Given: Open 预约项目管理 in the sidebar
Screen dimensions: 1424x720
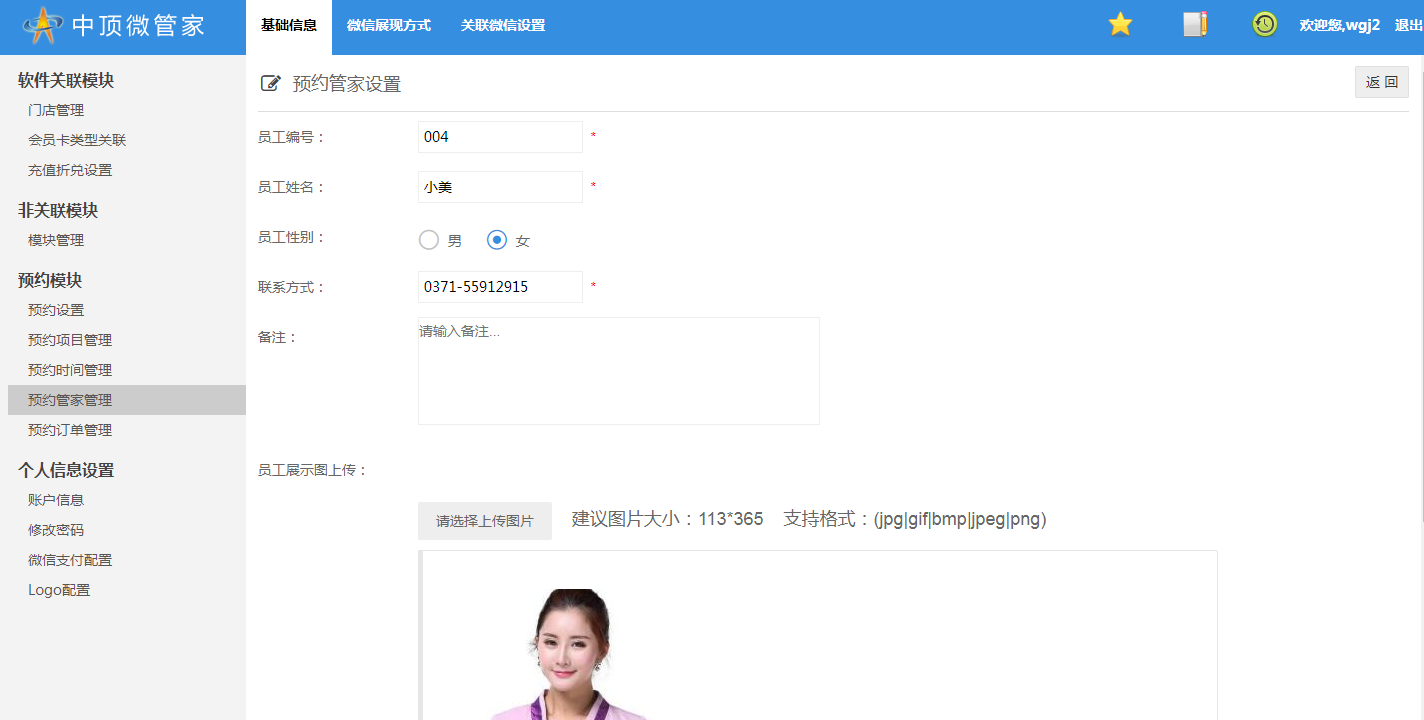Looking at the screenshot, I should (x=70, y=340).
